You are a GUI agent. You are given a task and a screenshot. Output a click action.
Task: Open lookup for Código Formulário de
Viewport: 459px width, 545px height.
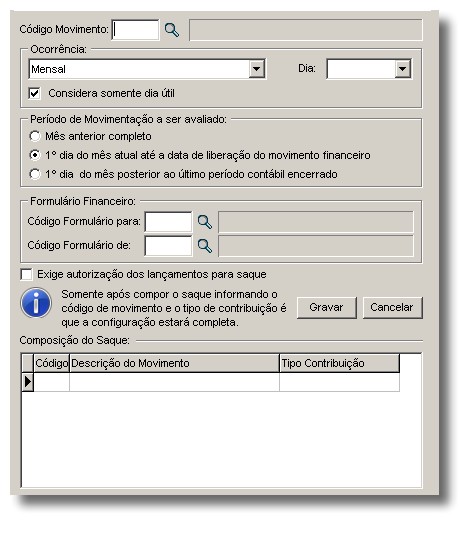point(205,246)
